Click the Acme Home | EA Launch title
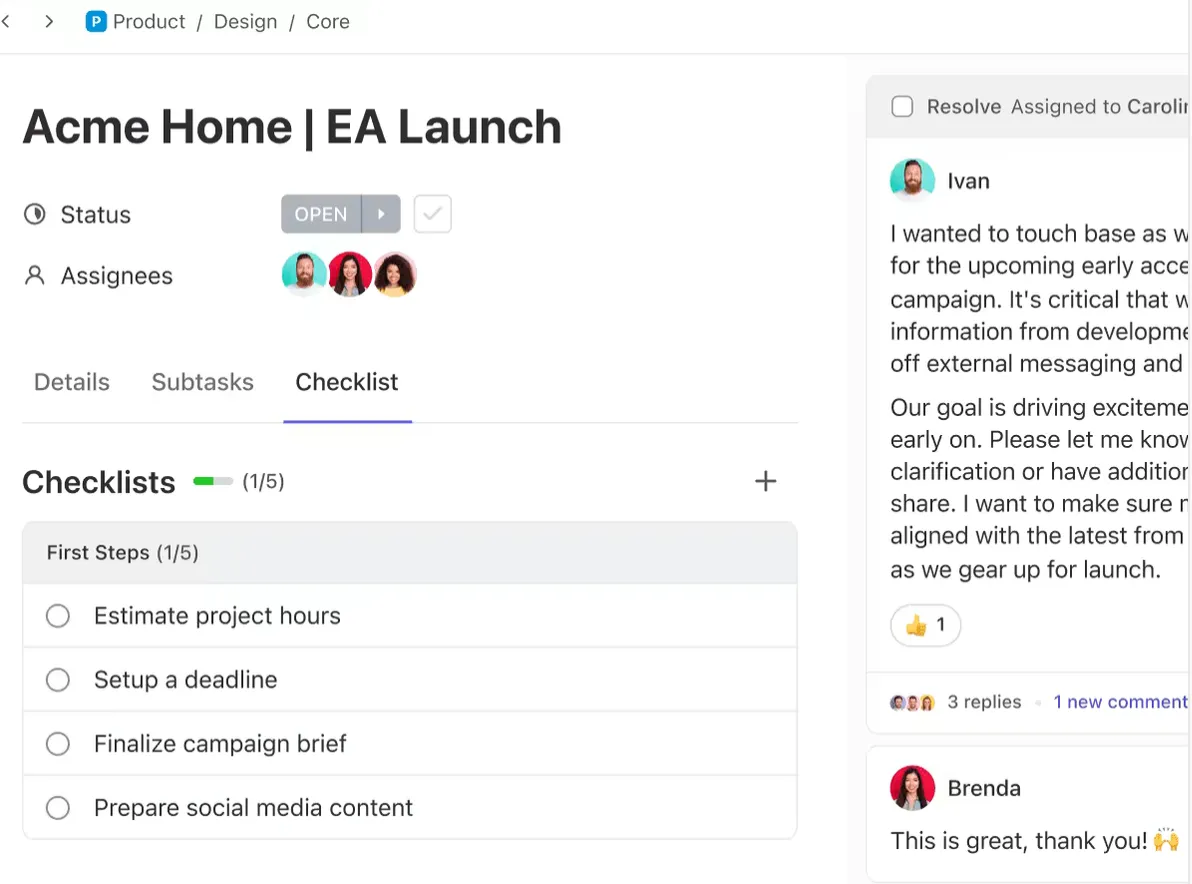1192x884 pixels. tap(293, 126)
